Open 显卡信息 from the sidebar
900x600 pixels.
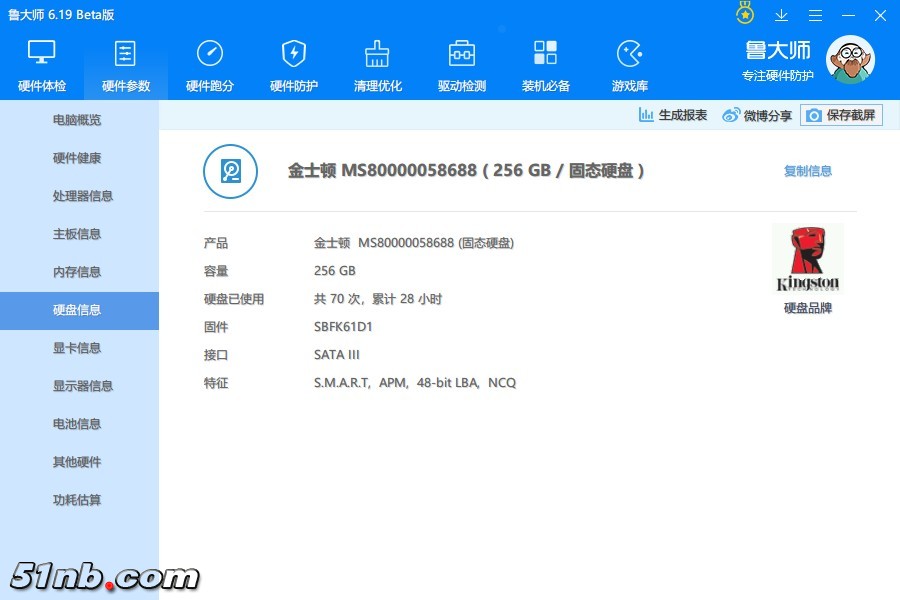tap(78, 348)
